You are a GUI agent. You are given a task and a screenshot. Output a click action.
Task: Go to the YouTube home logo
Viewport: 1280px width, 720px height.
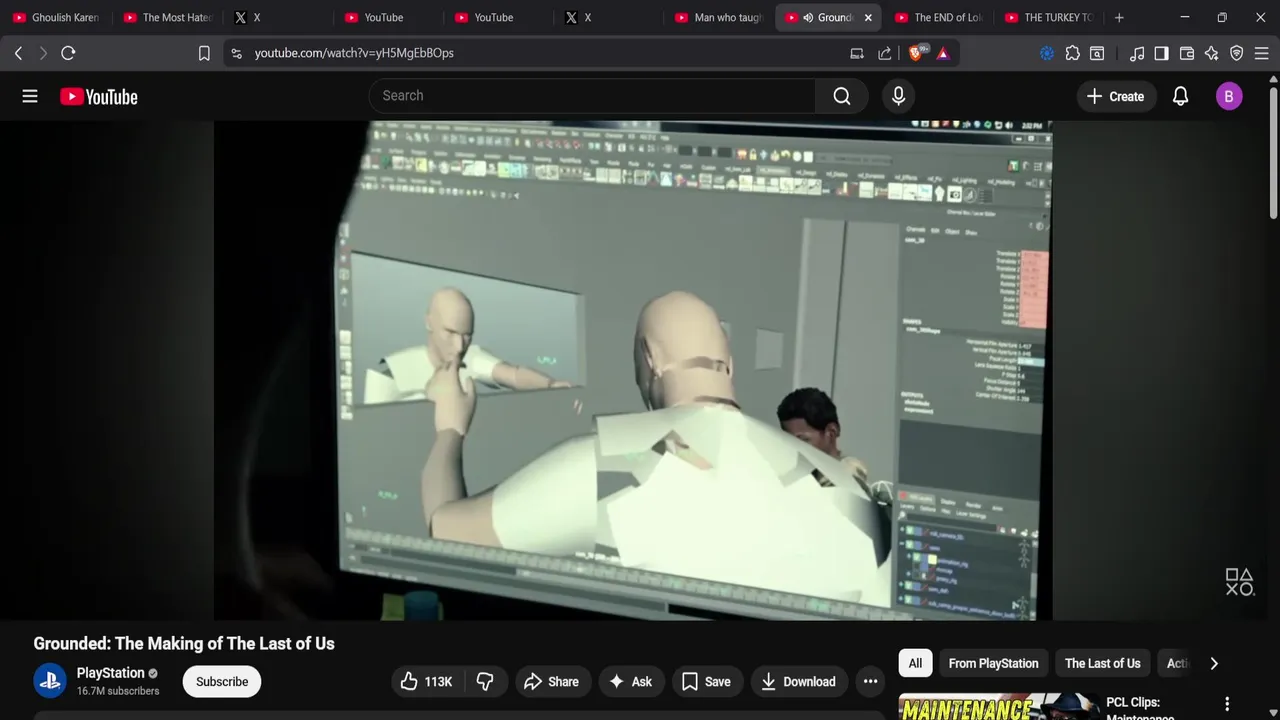click(99, 96)
